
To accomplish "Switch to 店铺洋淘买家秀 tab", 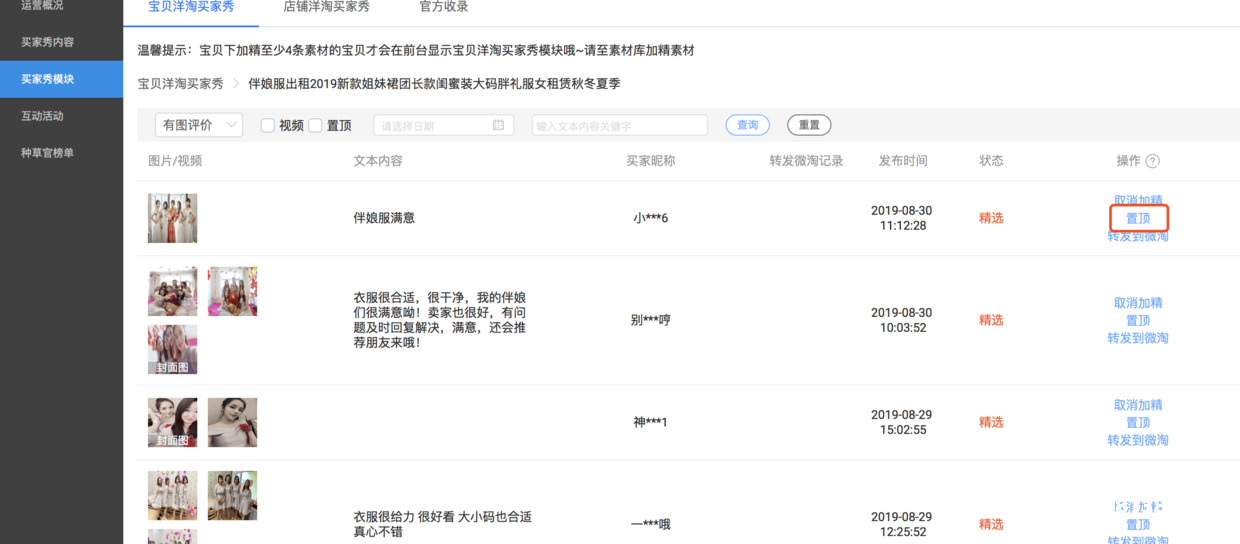I will click(x=326, y=7).
